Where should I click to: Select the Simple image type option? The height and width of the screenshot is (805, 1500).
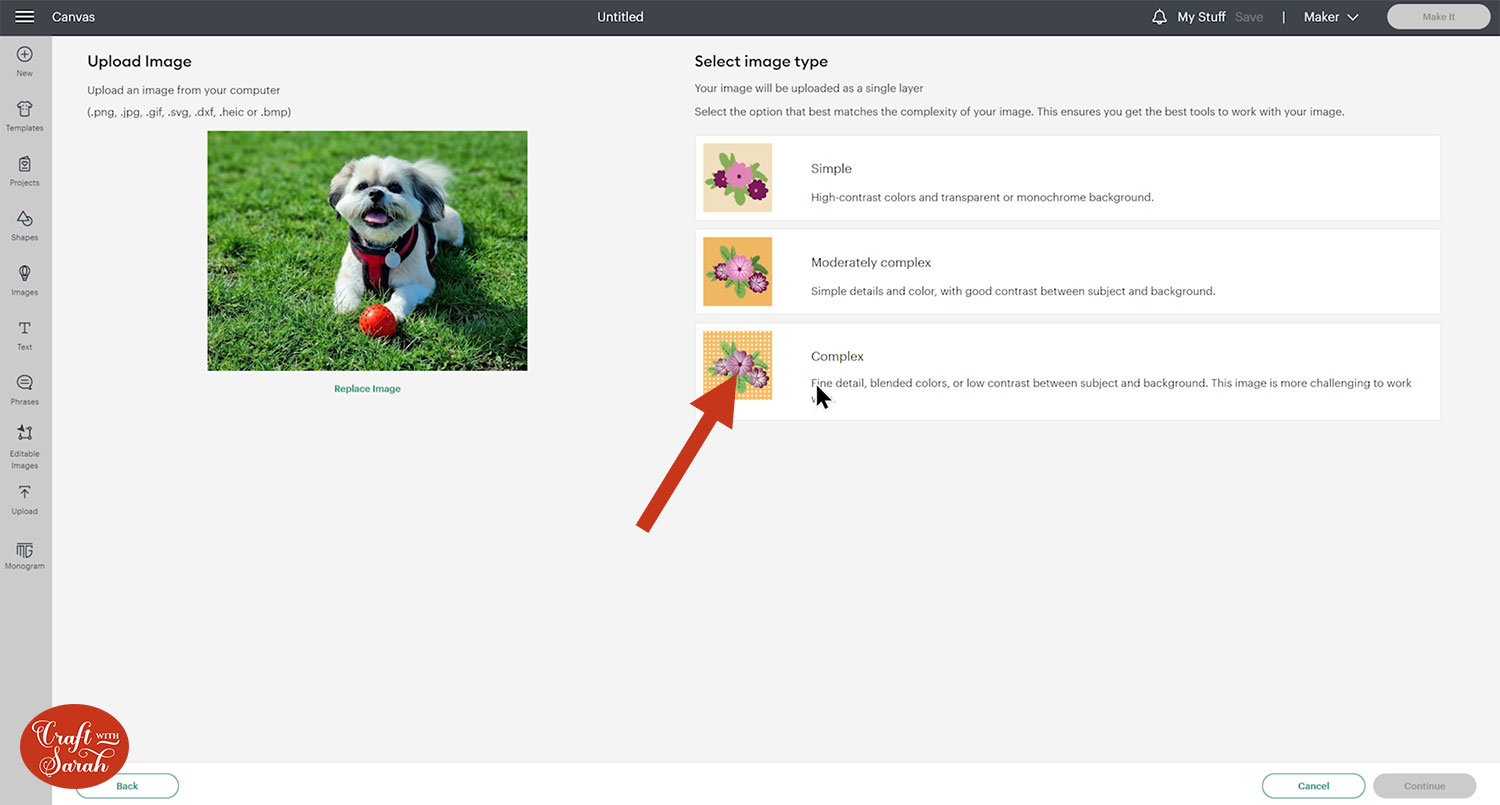[1067, 178]
